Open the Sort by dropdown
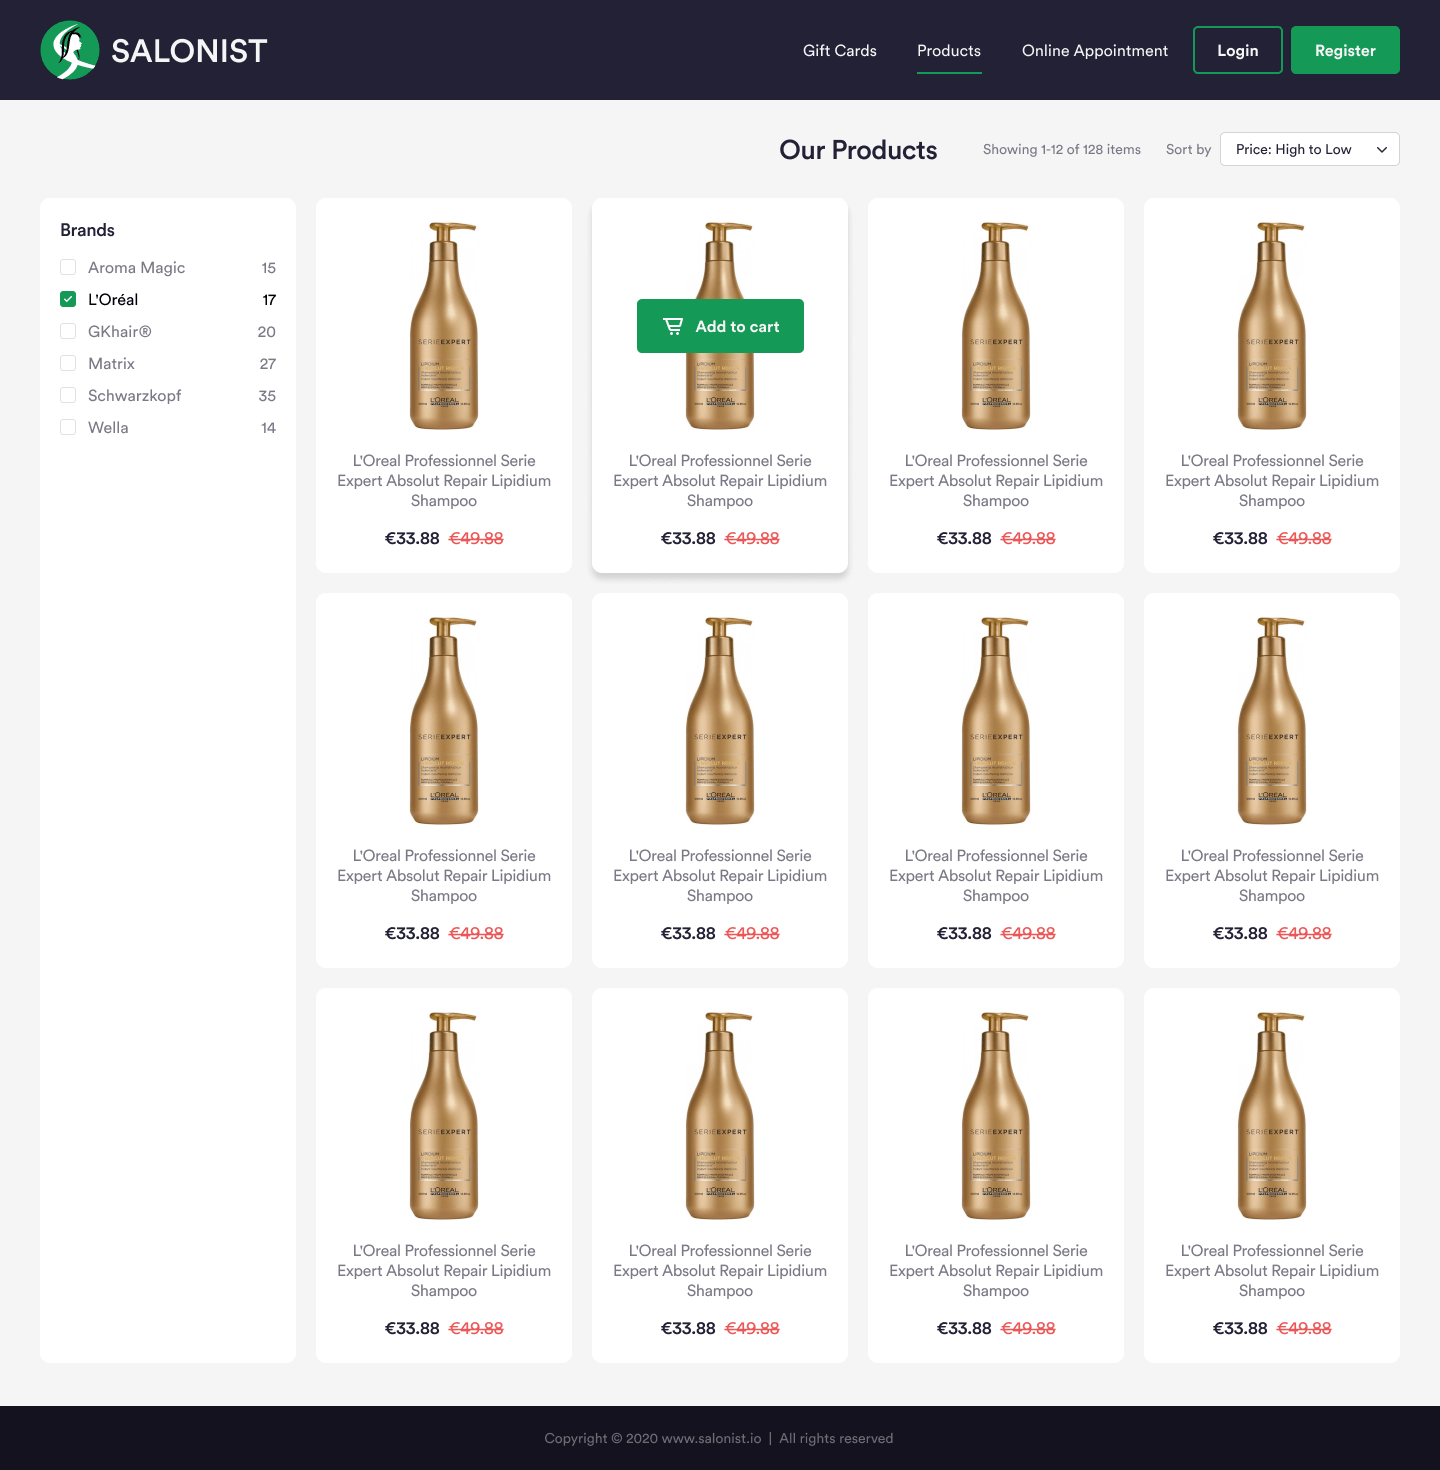Screen dimensions: 1440x1470 [1310, 149]
